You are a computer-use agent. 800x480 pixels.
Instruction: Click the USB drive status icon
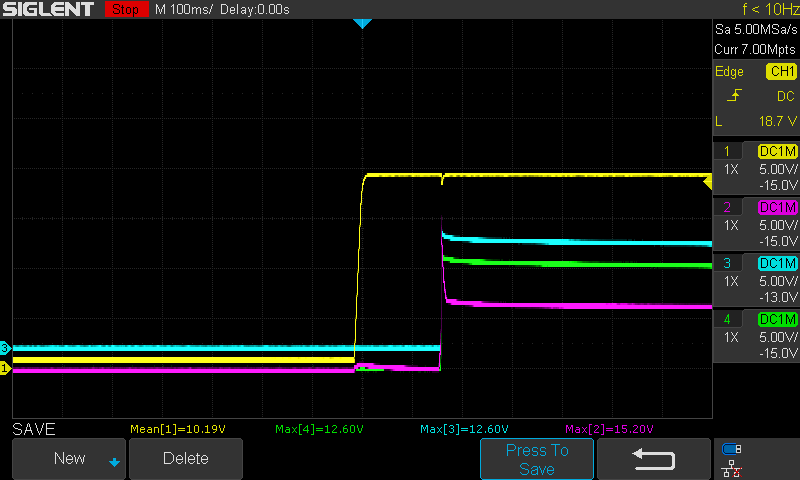[x=731, y=449]
